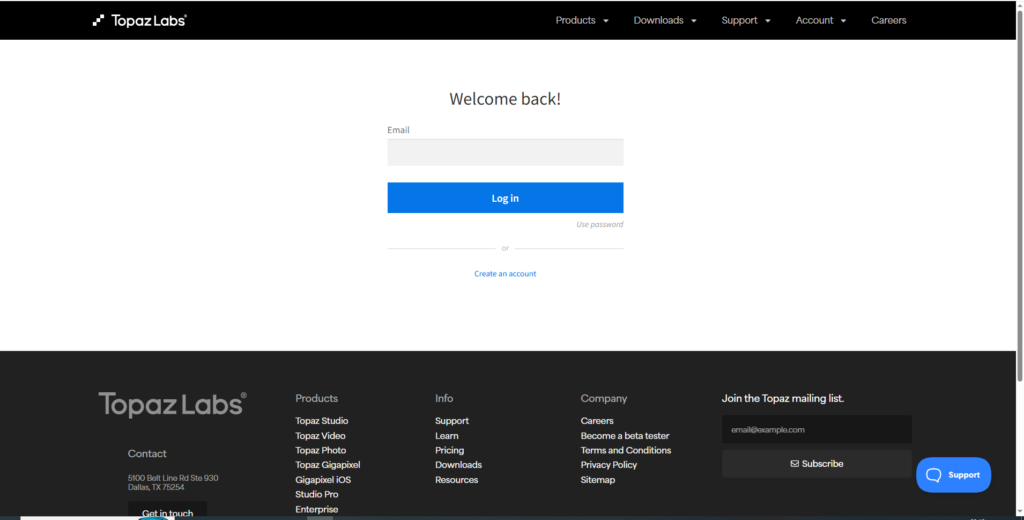Click the Topaz Labs logo in header

[x=140, y=20]
